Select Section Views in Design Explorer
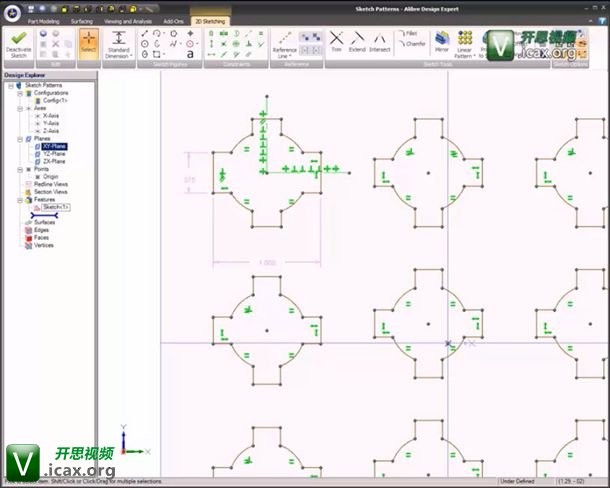The width and height of the screenshot is (610, 488). pyautogui.click(x=51, y=192)
